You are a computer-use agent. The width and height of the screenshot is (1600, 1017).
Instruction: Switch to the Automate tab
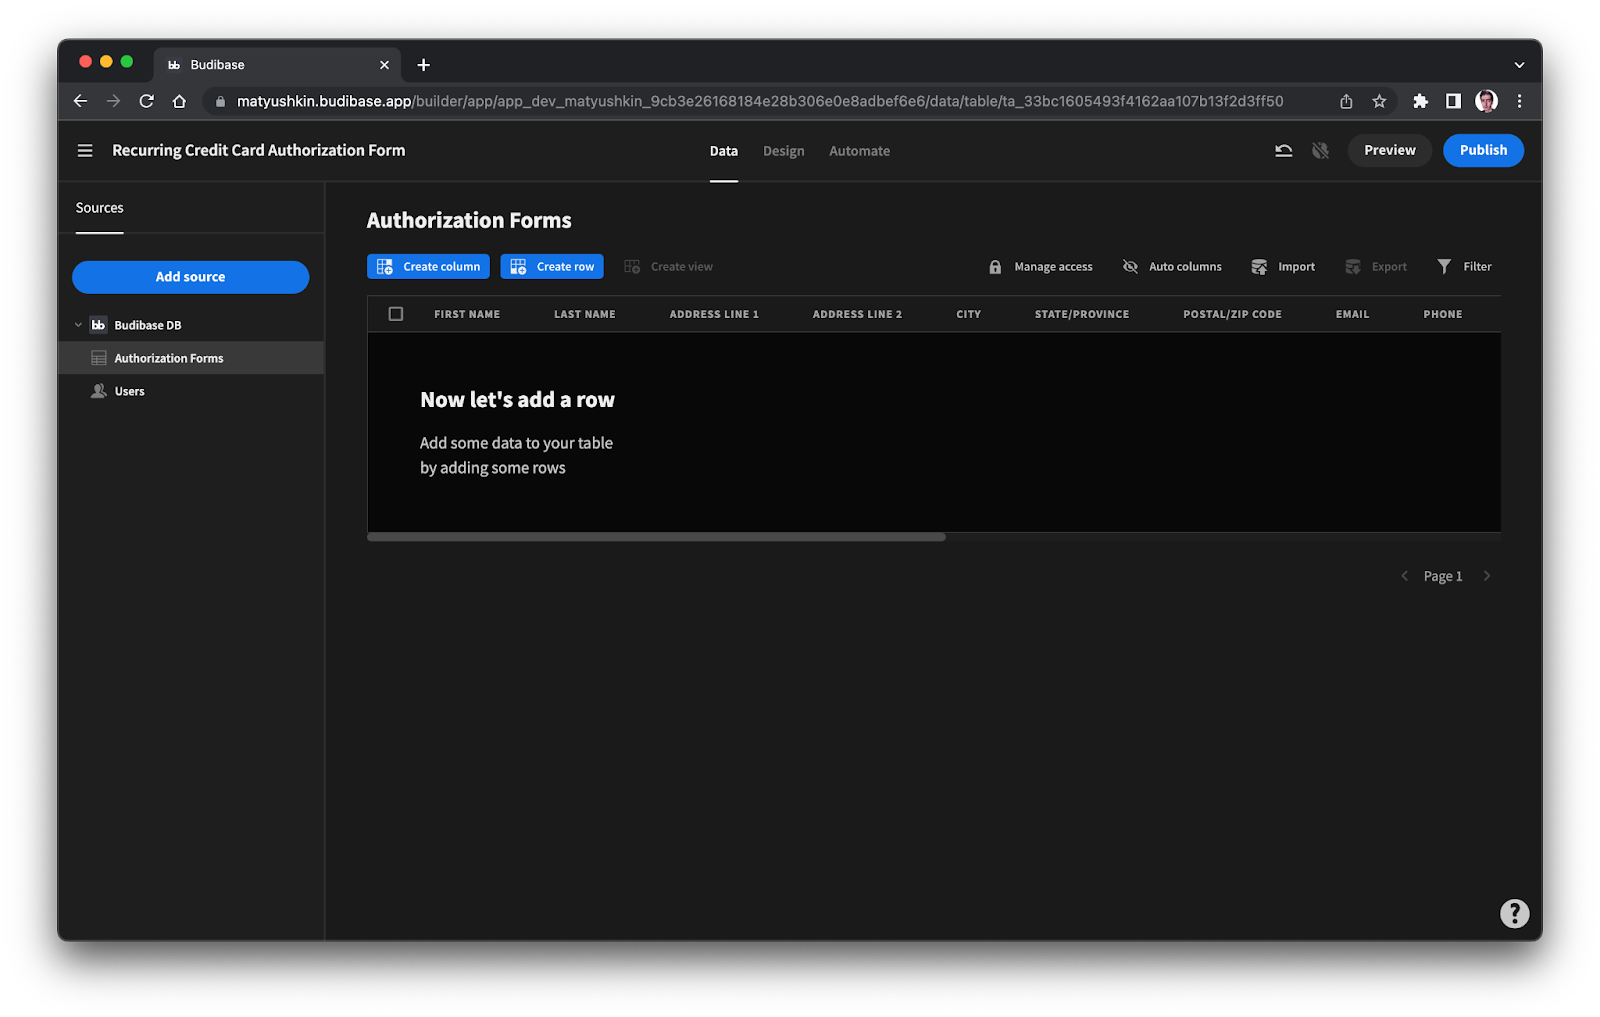(x=859, y=151)
